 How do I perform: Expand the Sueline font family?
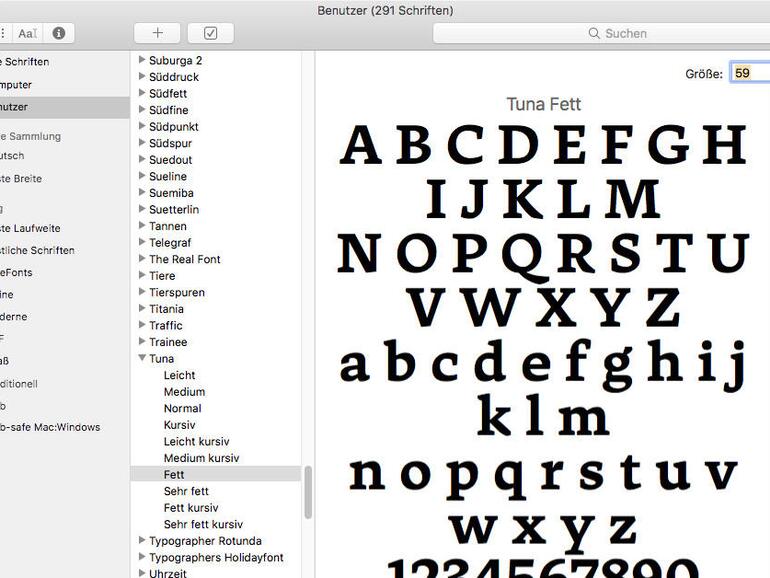click(142, 176)
